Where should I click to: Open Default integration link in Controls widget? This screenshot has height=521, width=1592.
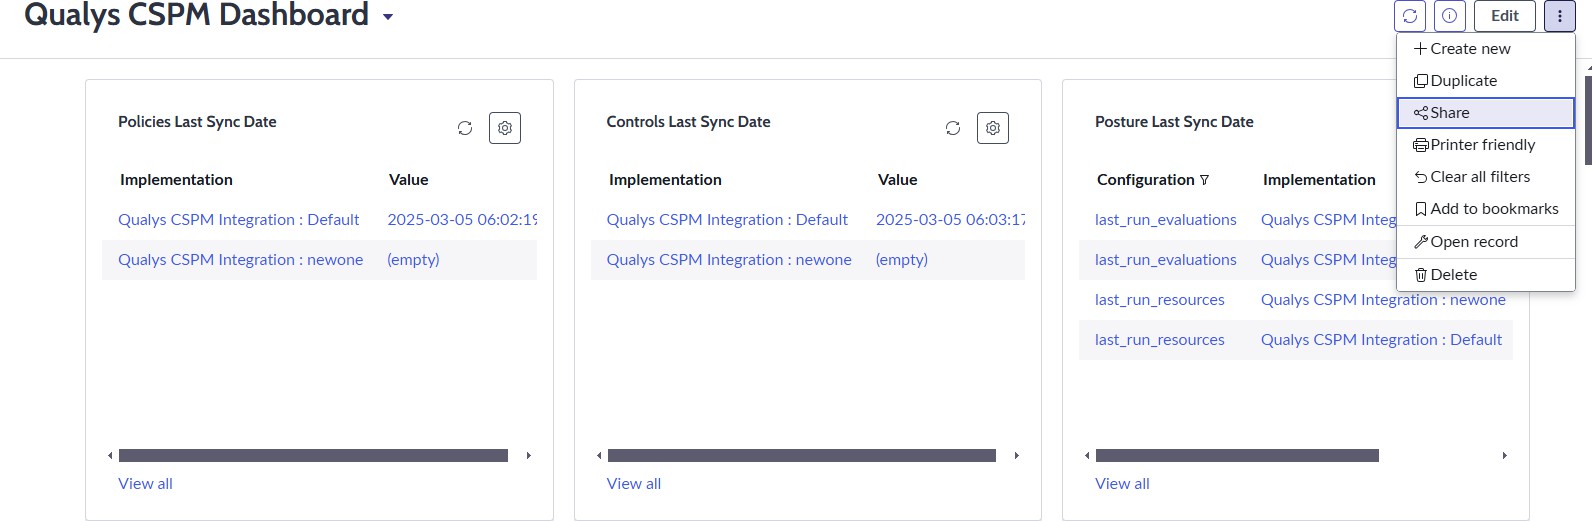[727, 220]
